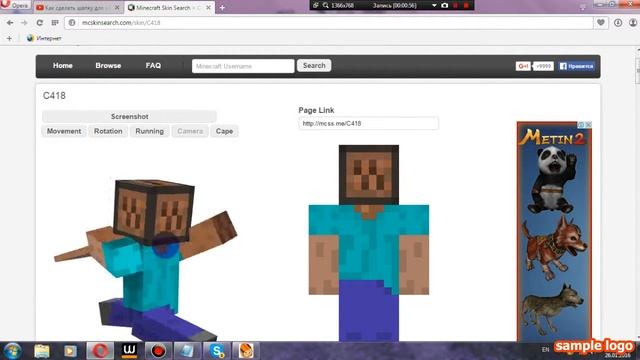
Task: Select the Minecraft Skin Search tab
Action: [x=169, y=7]
